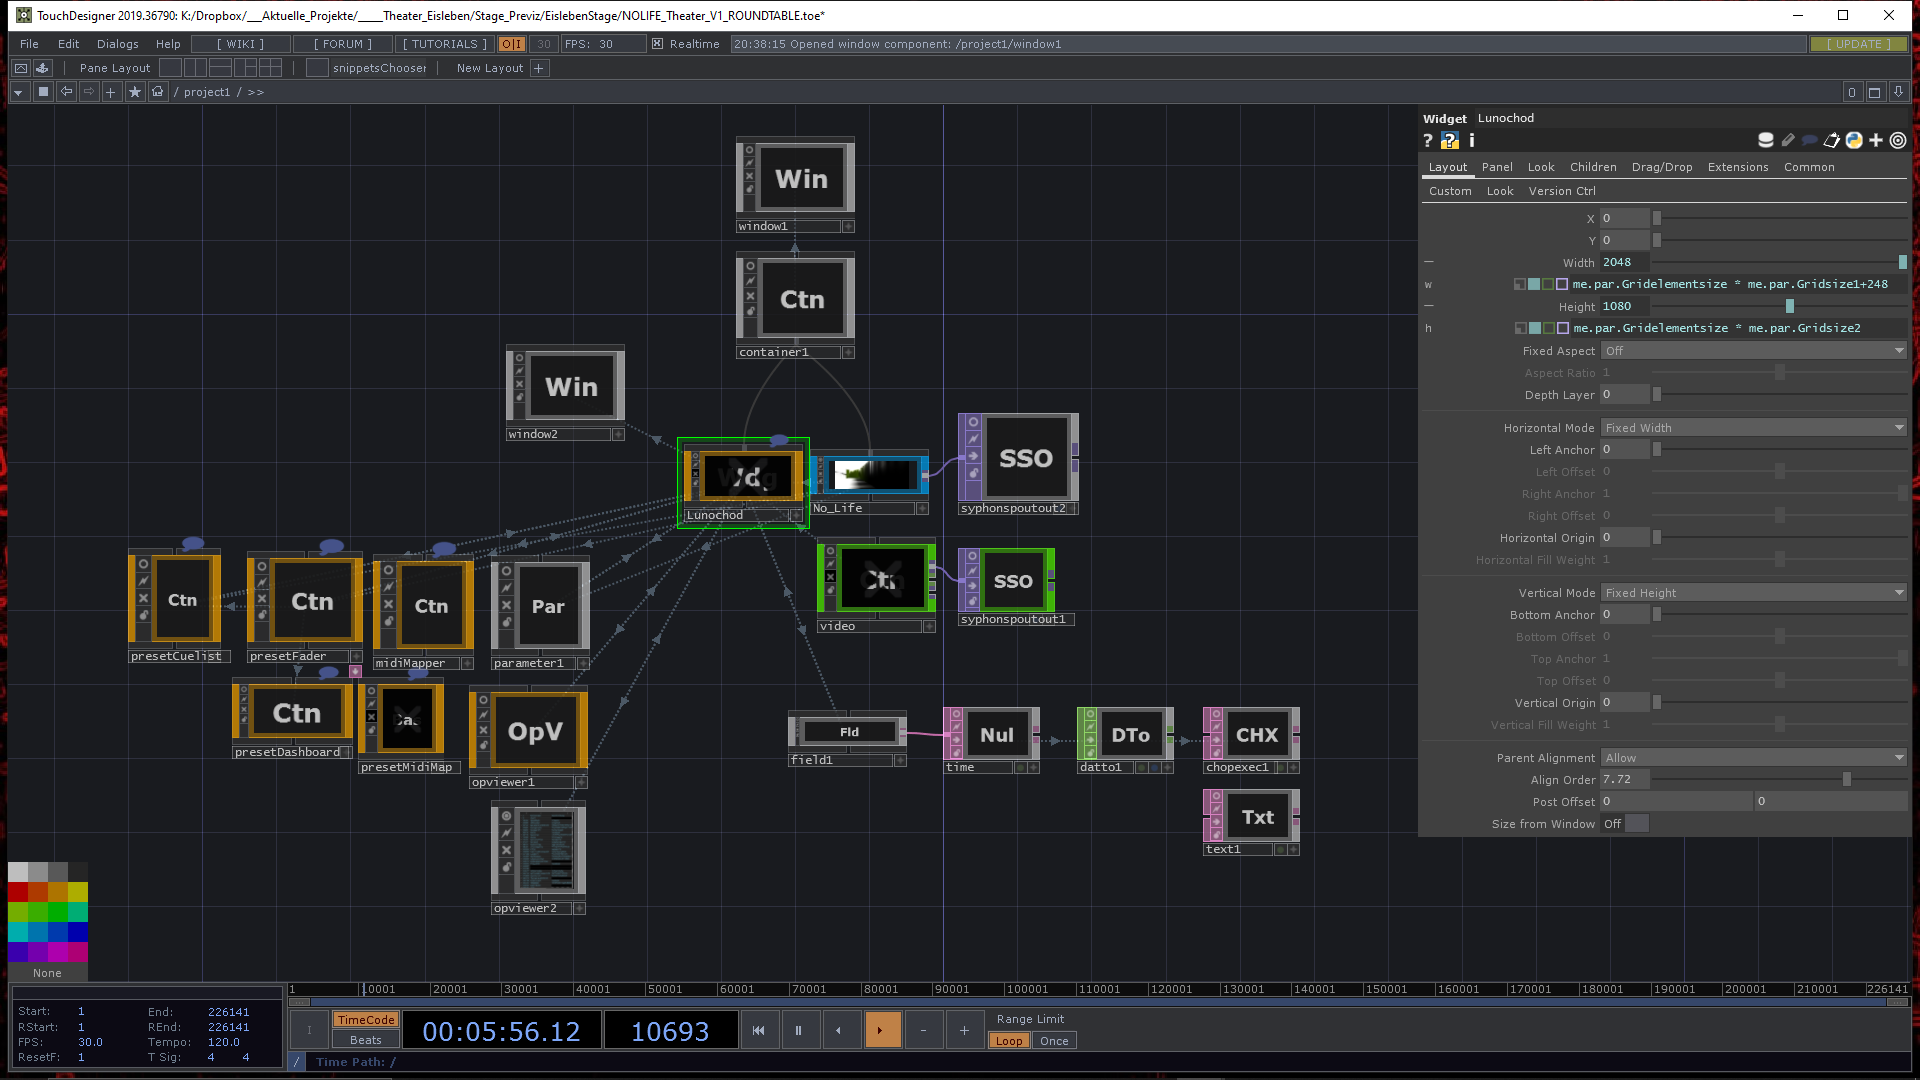Edit the Align Order value field
Screen dimensions: 1920x1080
1625,779
